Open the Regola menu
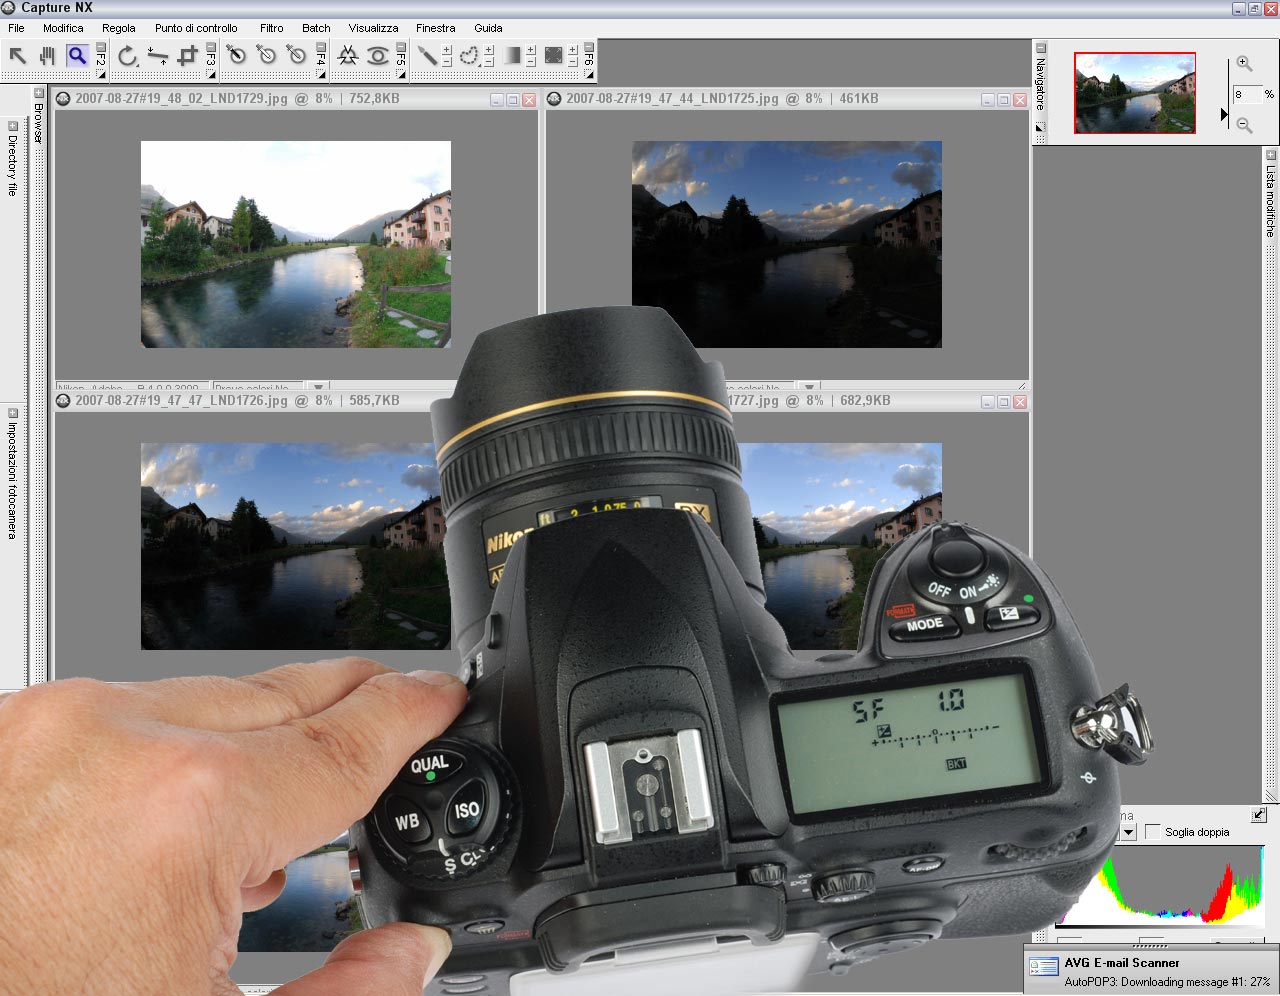The height and width of the screenshot is (996, 1280). 118,28
